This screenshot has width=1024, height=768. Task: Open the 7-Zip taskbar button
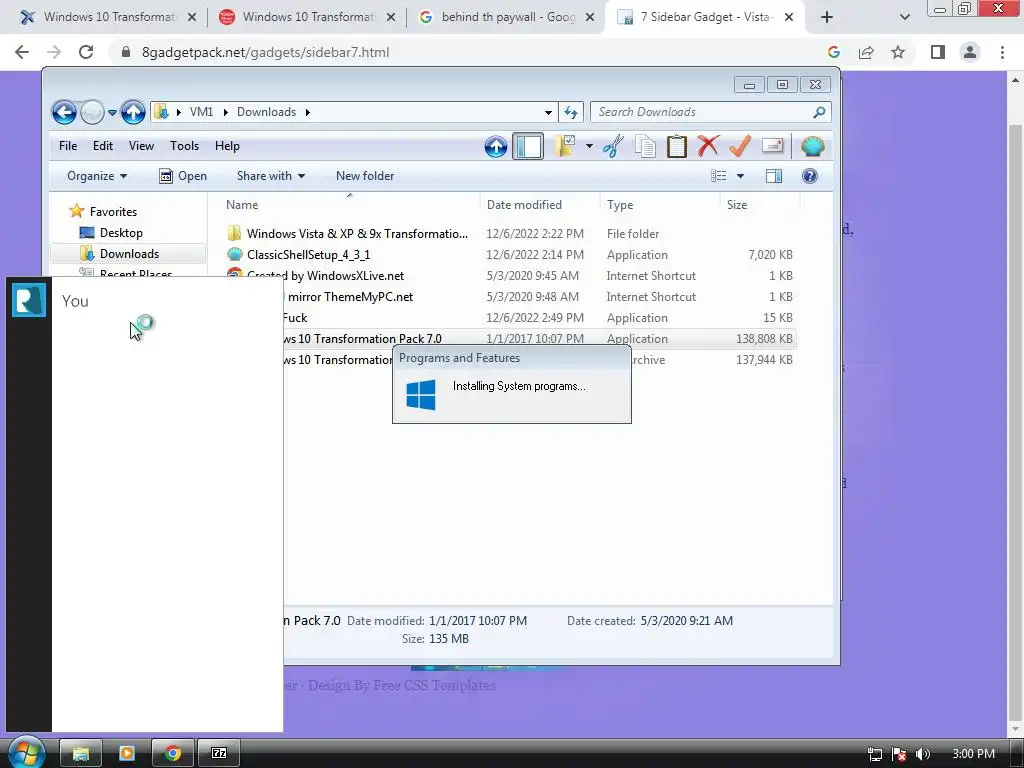[219, 754]
